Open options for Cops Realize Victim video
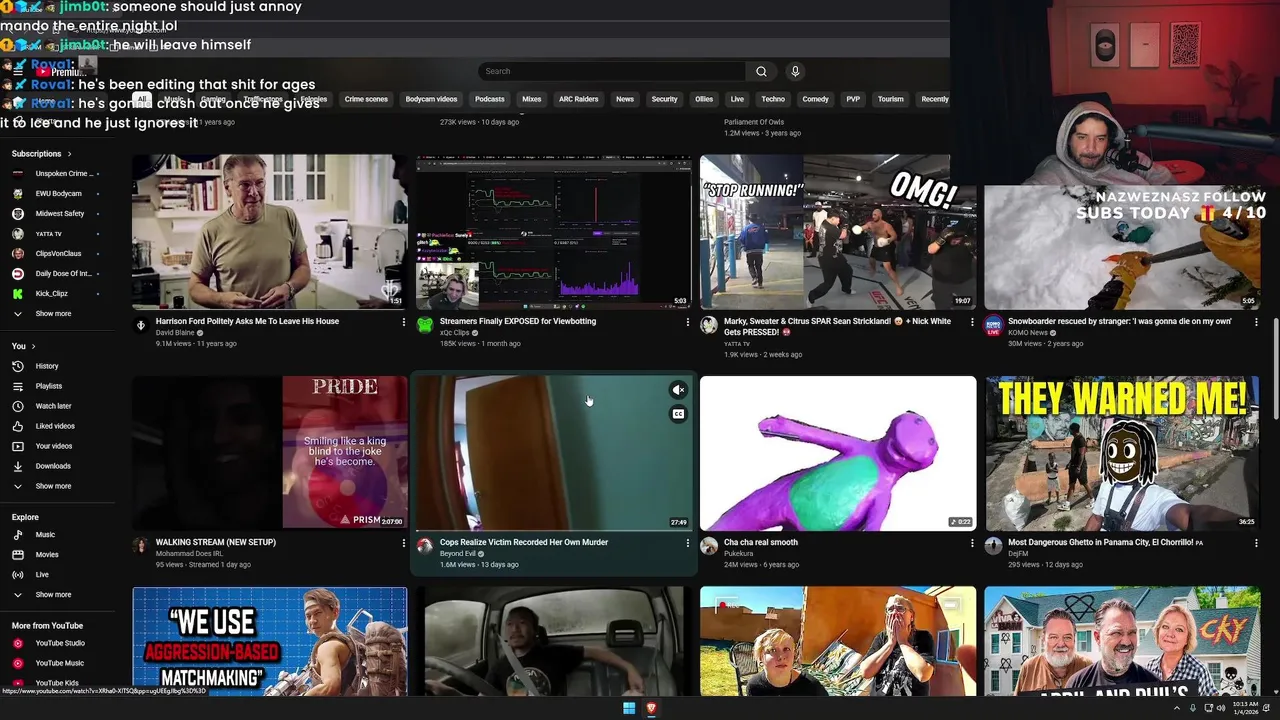 (x=688, y=543)
